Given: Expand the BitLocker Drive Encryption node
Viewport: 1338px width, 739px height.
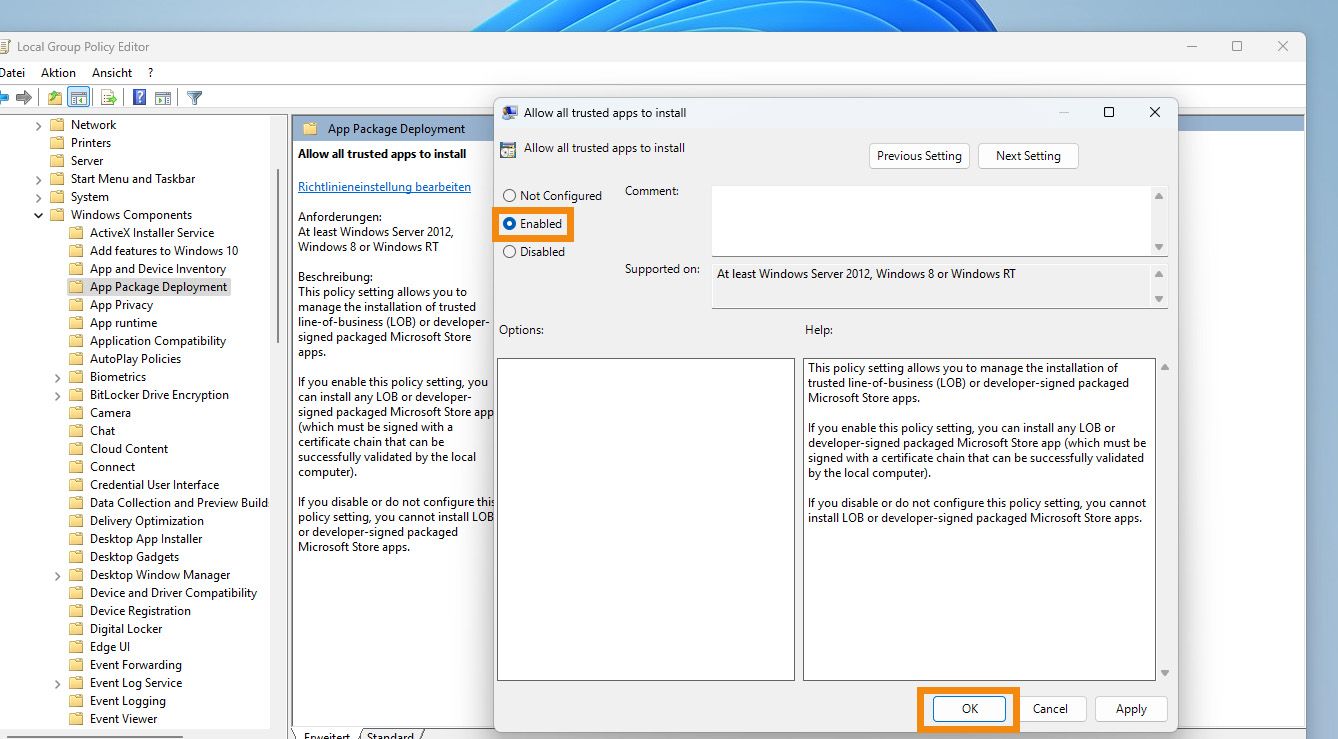Looking at the screenshot, I should pos(58,395).
